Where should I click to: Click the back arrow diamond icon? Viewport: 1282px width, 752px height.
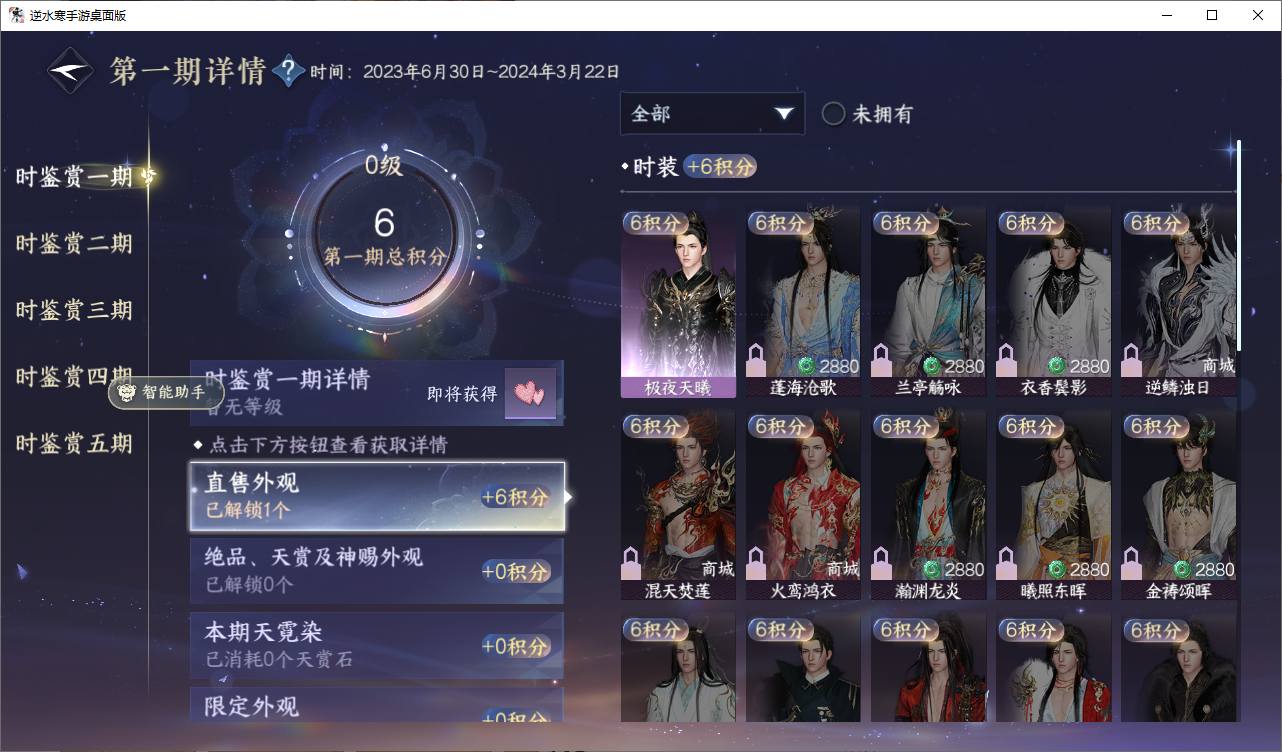[x=71, y=71]
